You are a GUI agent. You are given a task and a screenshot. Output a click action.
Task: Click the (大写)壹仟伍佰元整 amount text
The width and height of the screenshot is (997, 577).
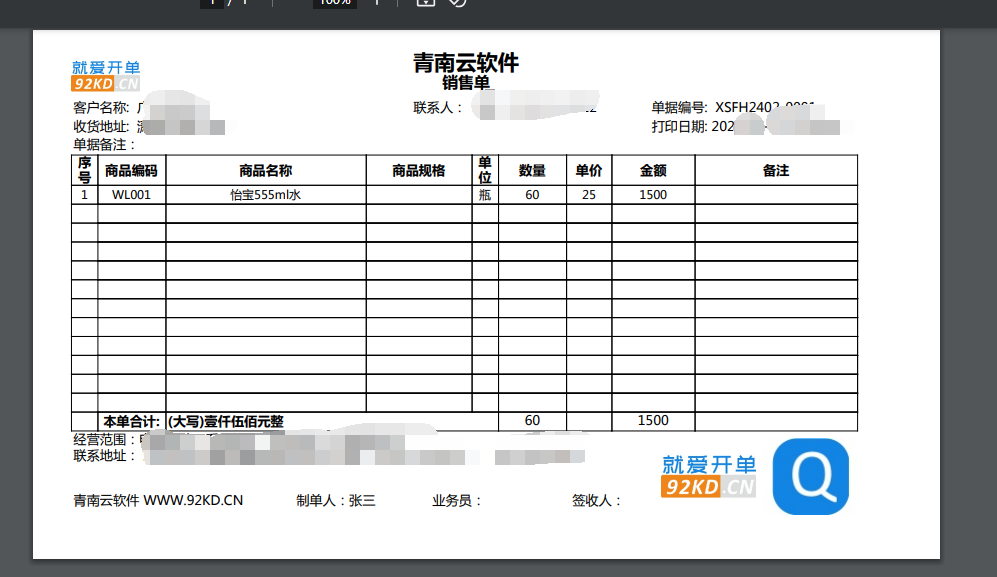(226, 421)
